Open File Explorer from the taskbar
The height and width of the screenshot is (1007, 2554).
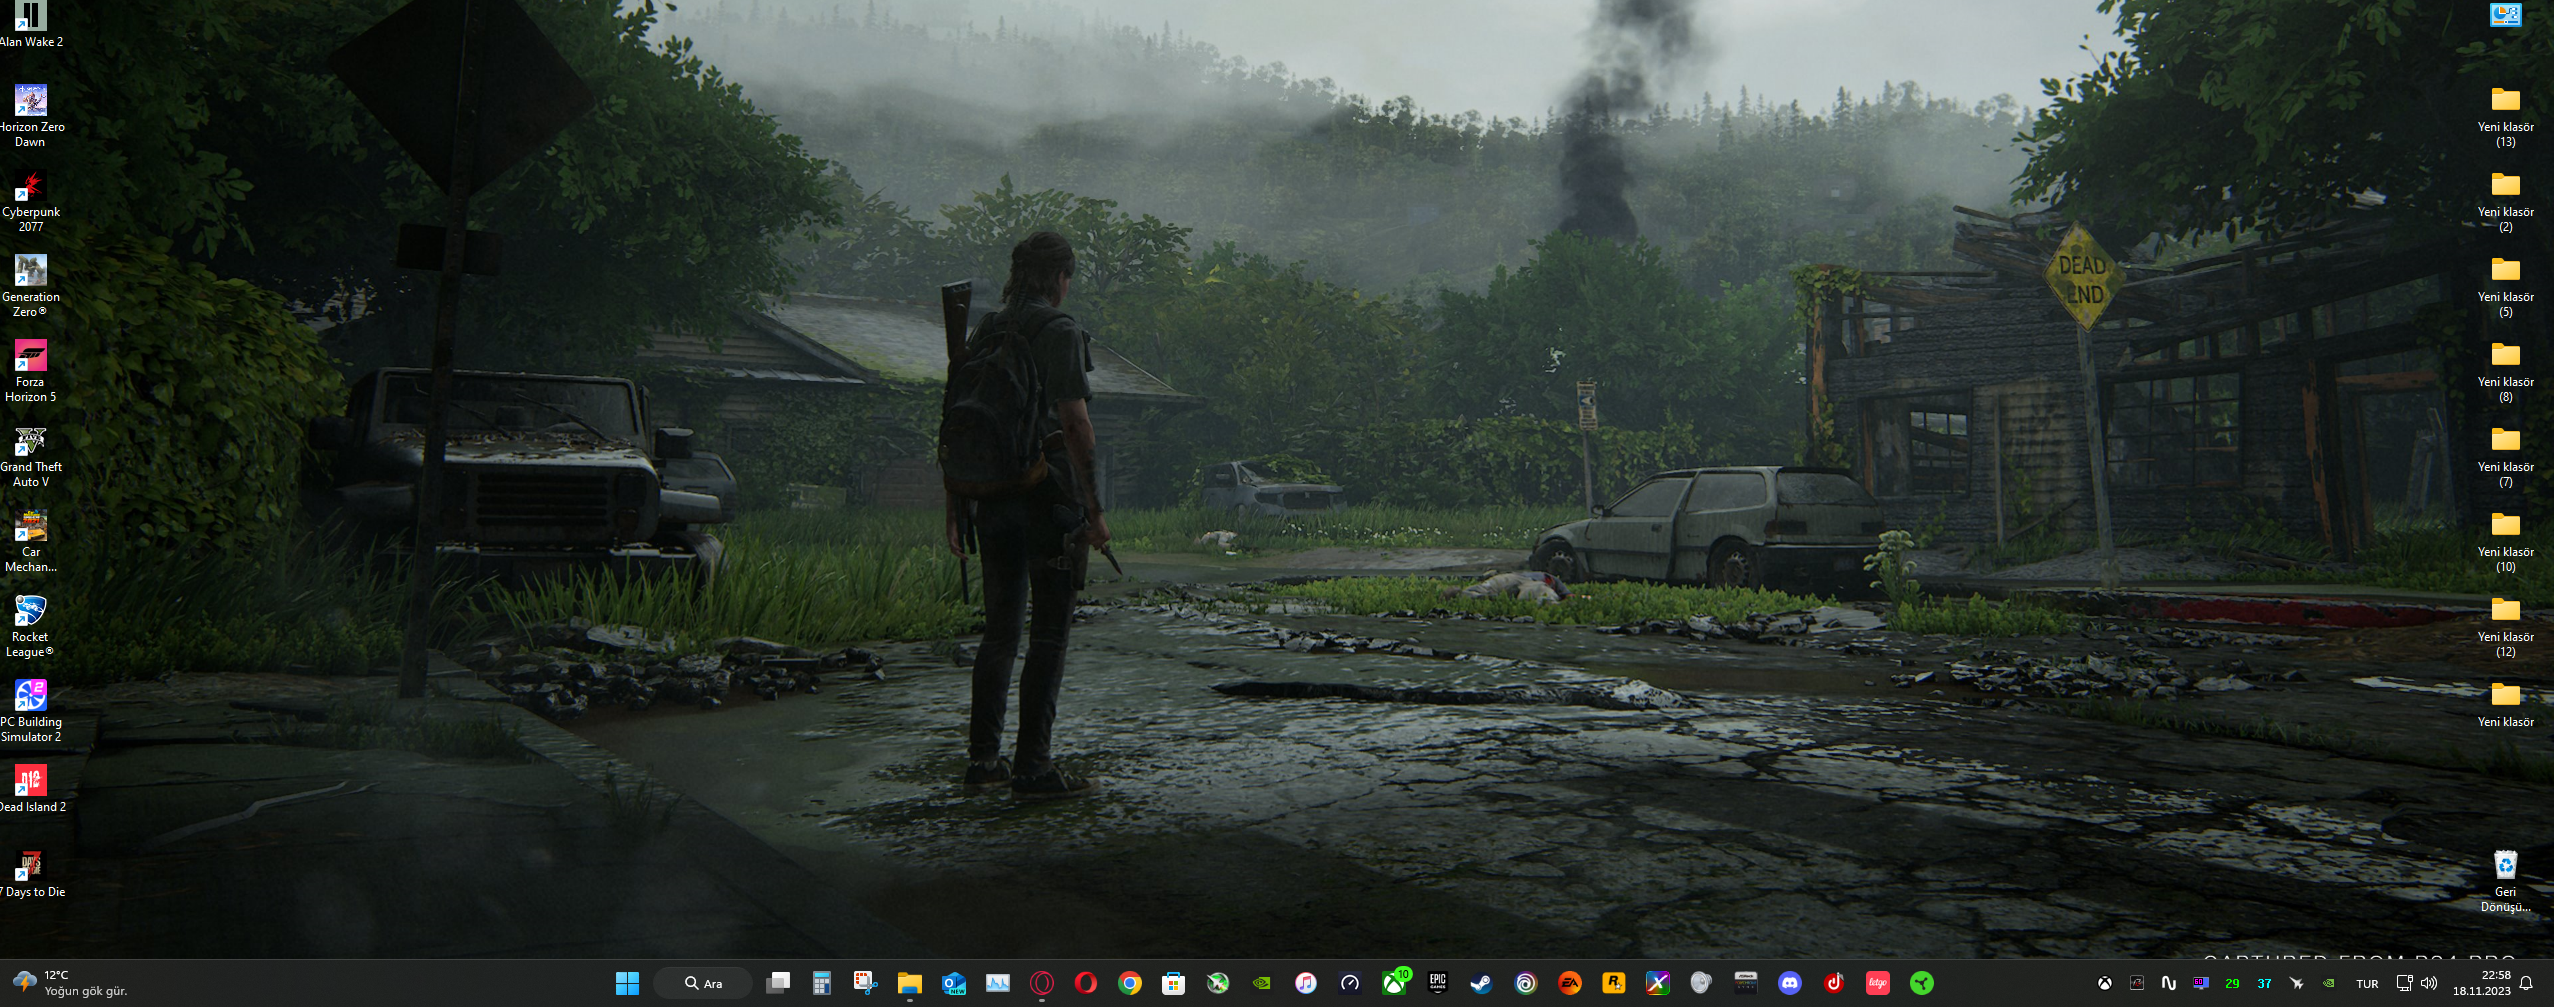(x=909, y=983)
